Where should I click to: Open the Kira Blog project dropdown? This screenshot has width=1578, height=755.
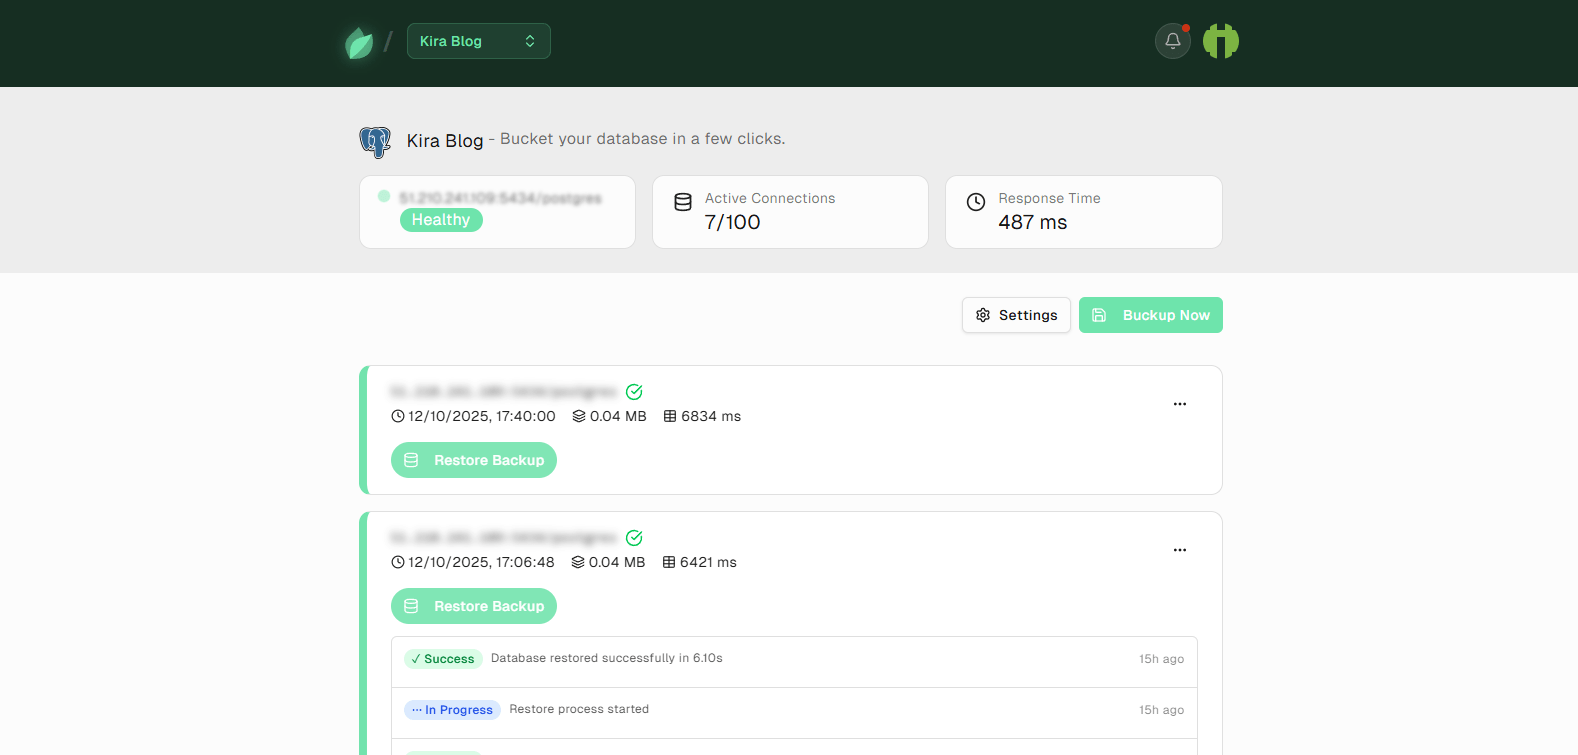[x=478, y=41]
